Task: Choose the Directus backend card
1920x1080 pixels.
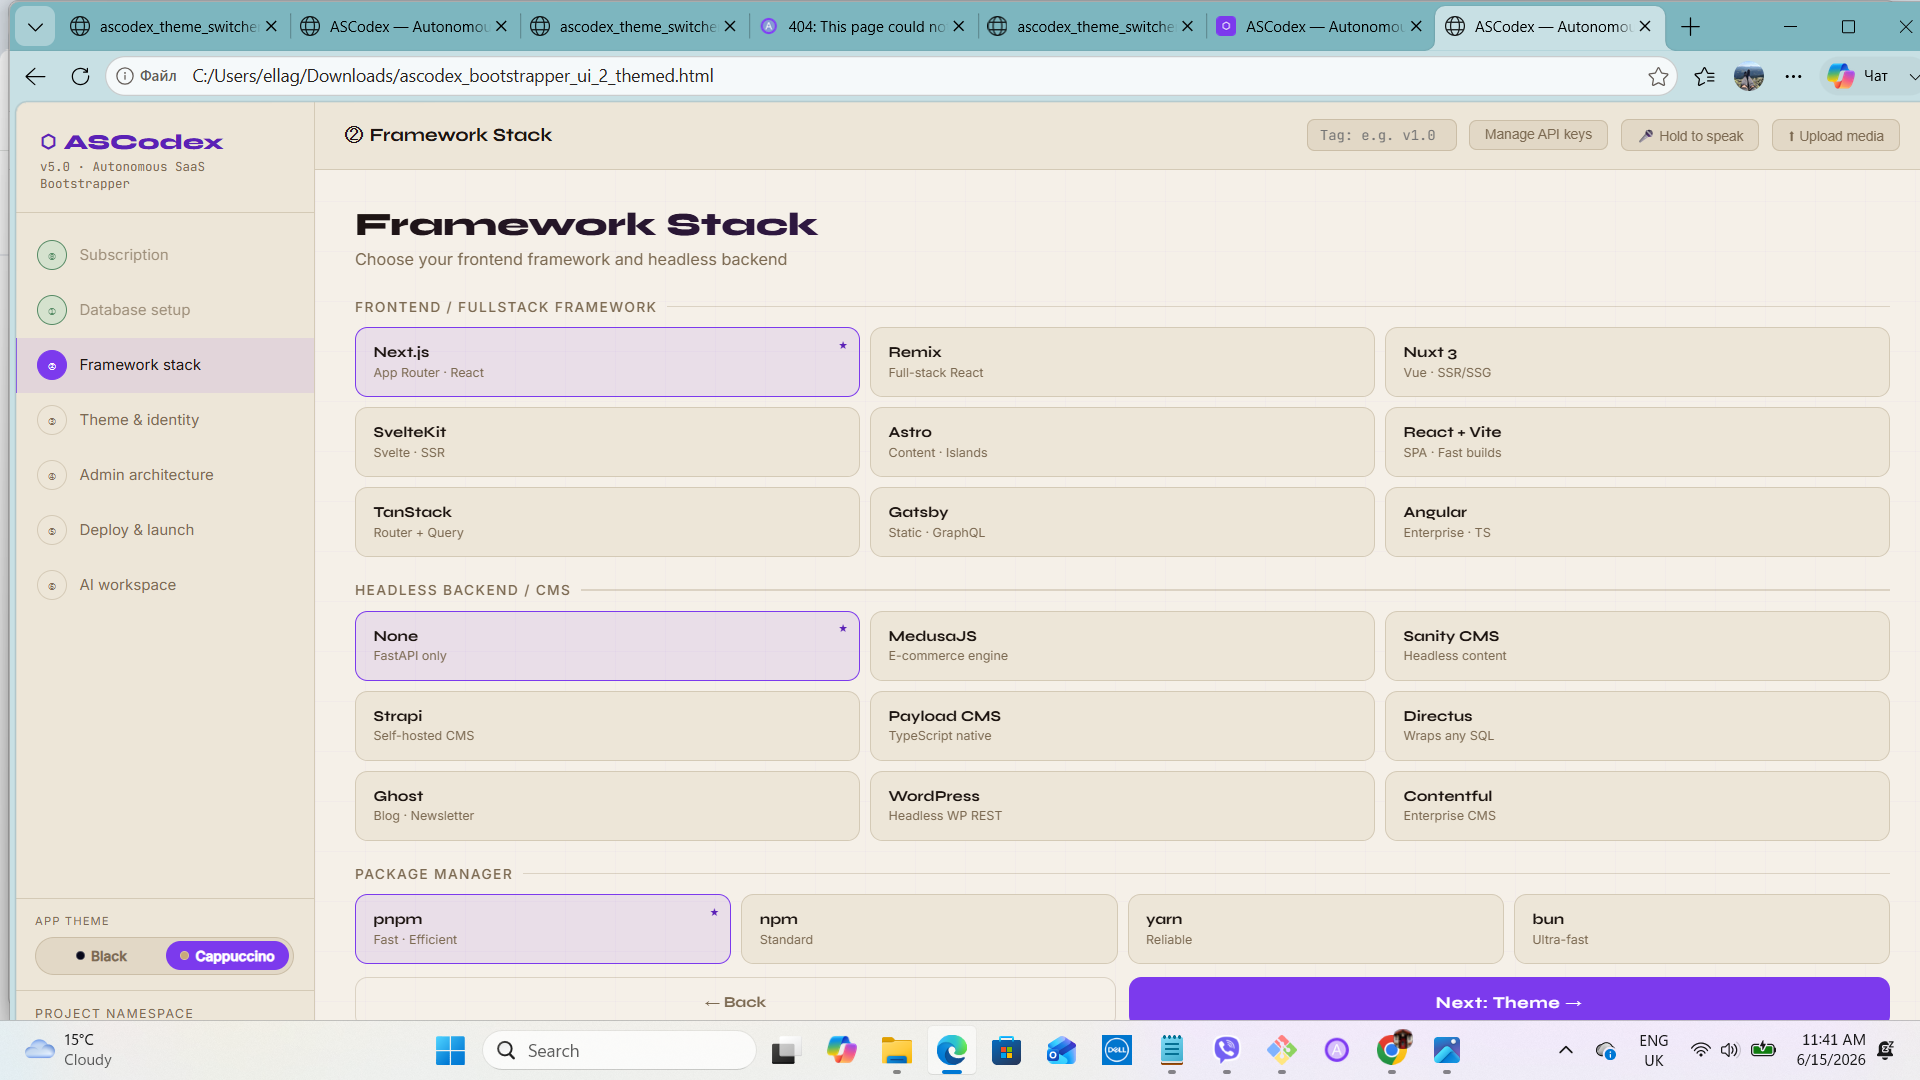Action: [x=1637, y=726]
